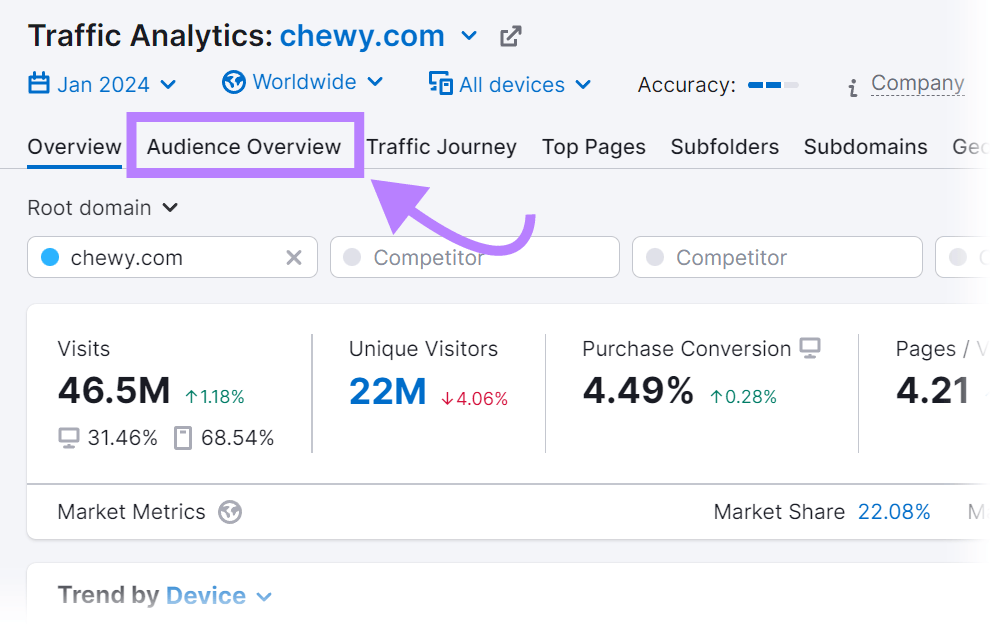
Task: Click the globe icon beside Market Metrics
Action: click(229, 512)
